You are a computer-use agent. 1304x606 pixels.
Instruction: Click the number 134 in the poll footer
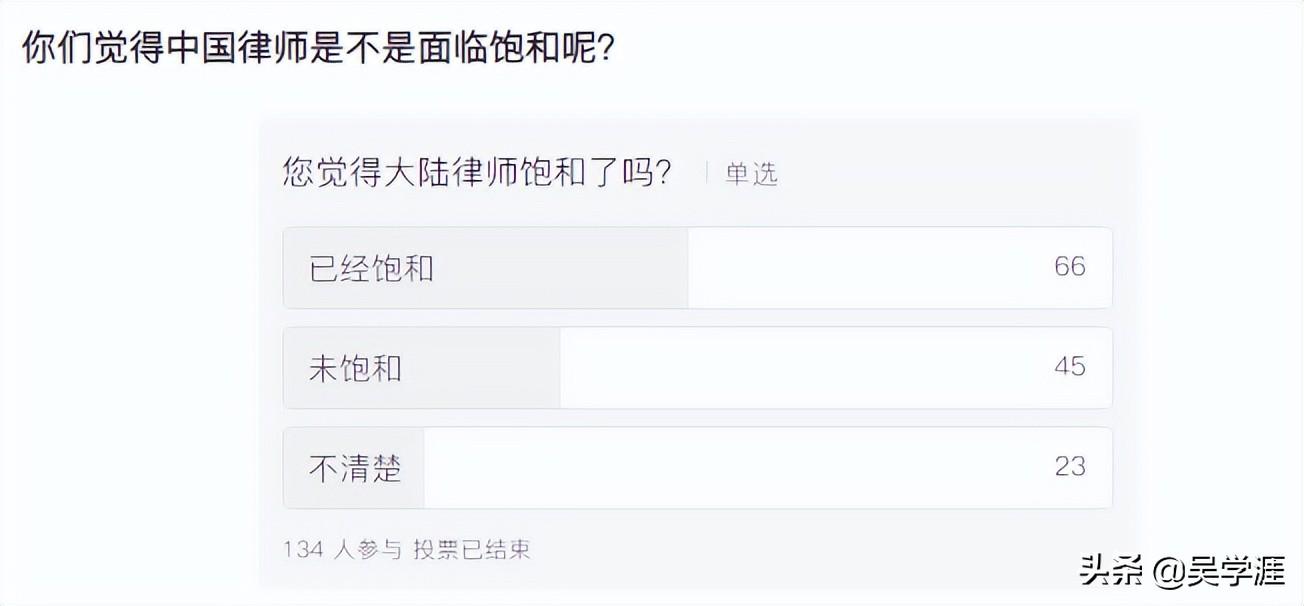point(303,549)
